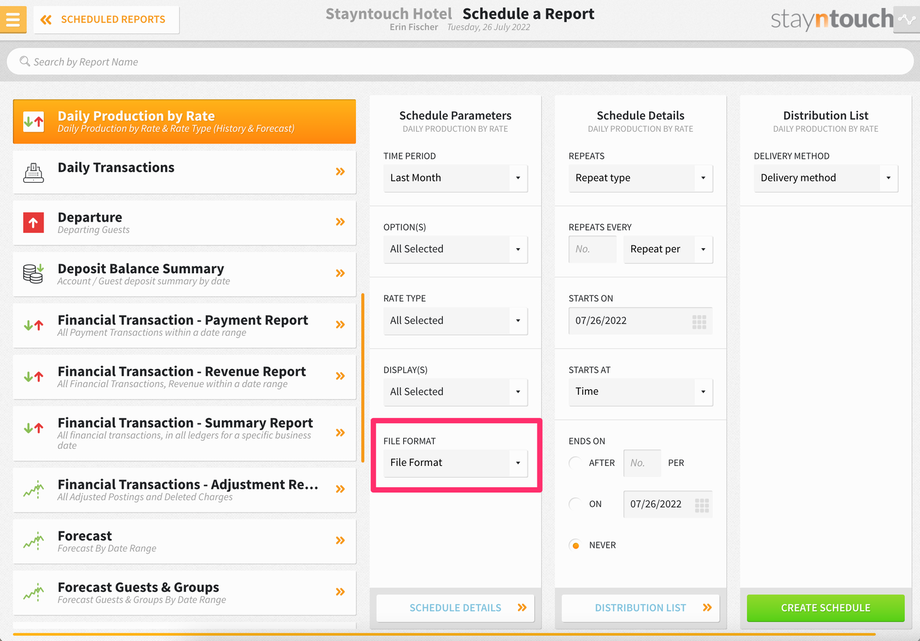Open the Starts At Time dropdown
This screenshot has height=641, width=920.
tap(640, 392)
